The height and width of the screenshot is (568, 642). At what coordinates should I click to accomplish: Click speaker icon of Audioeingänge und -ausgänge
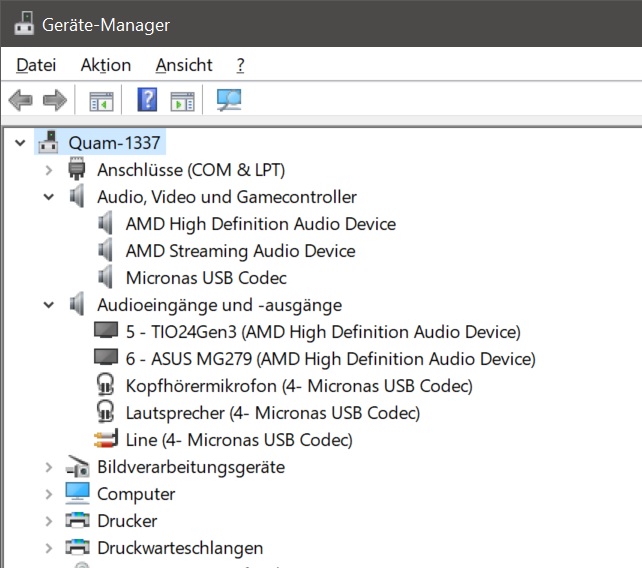[77, 304]
